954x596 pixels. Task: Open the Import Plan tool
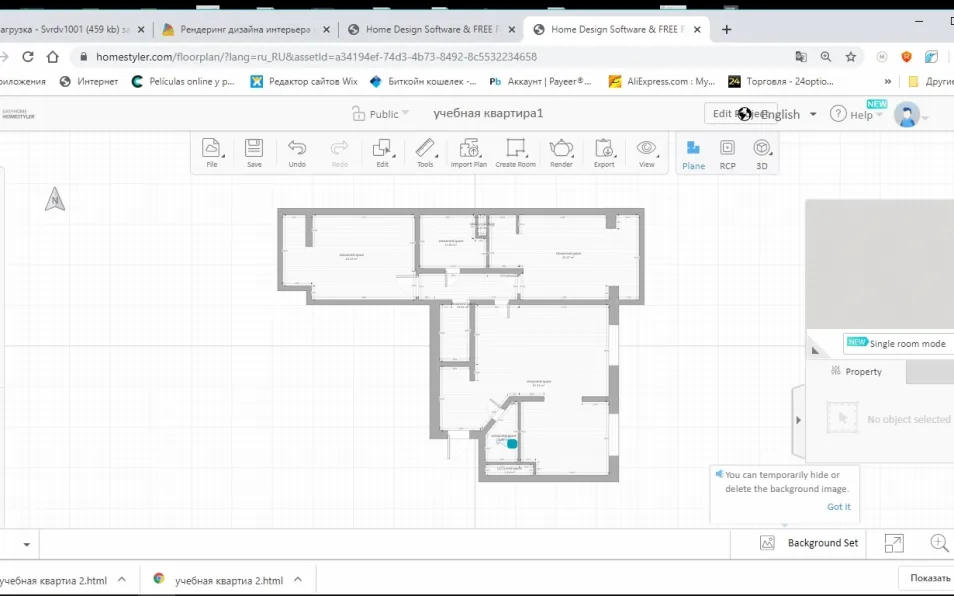[468, 152]
